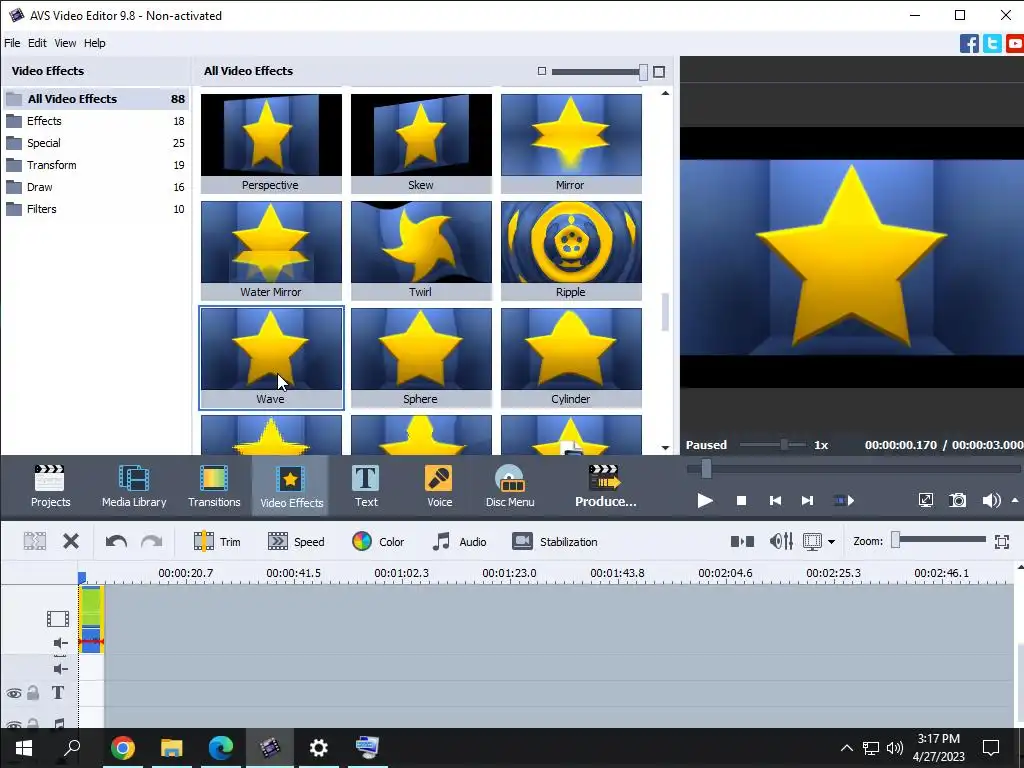Select the Mirror effect thumbnail
The width and height of the screenshot is (1024, 768).
pos(571,143)
